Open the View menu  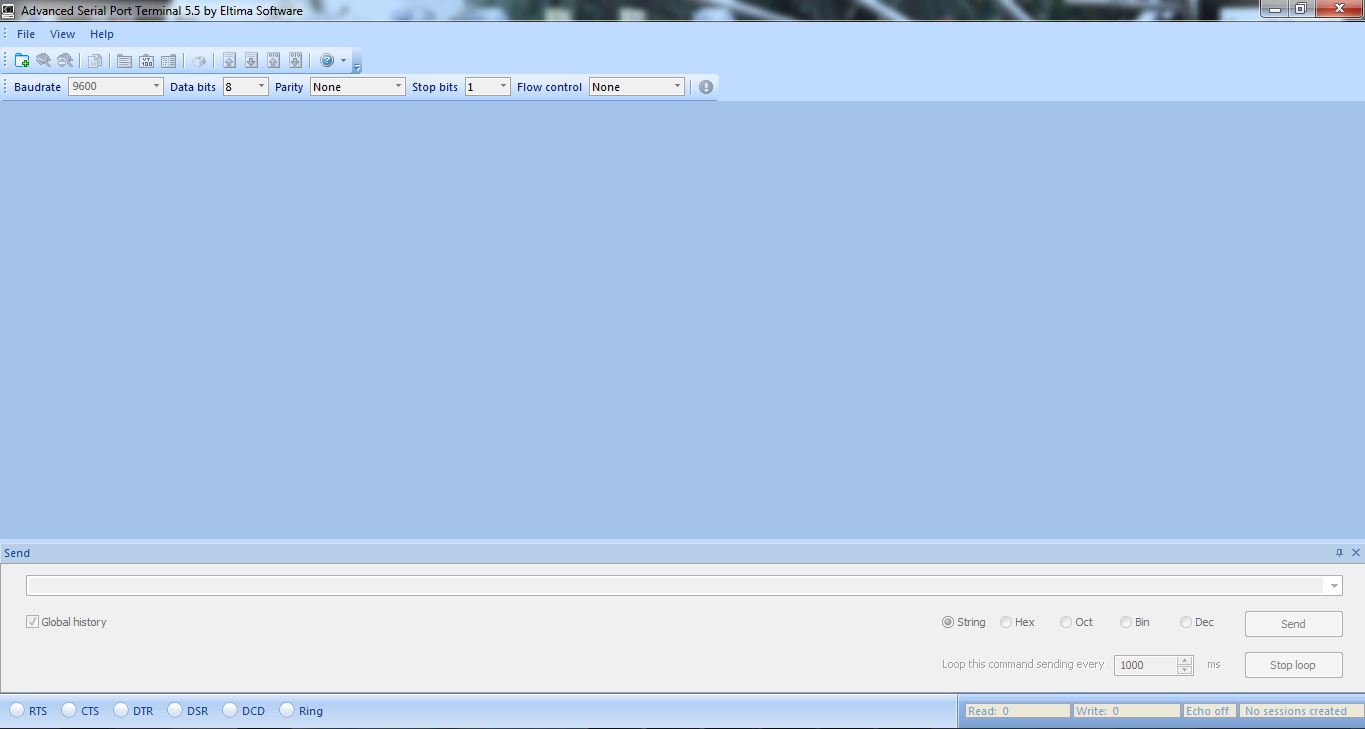[x=62, y=34]
